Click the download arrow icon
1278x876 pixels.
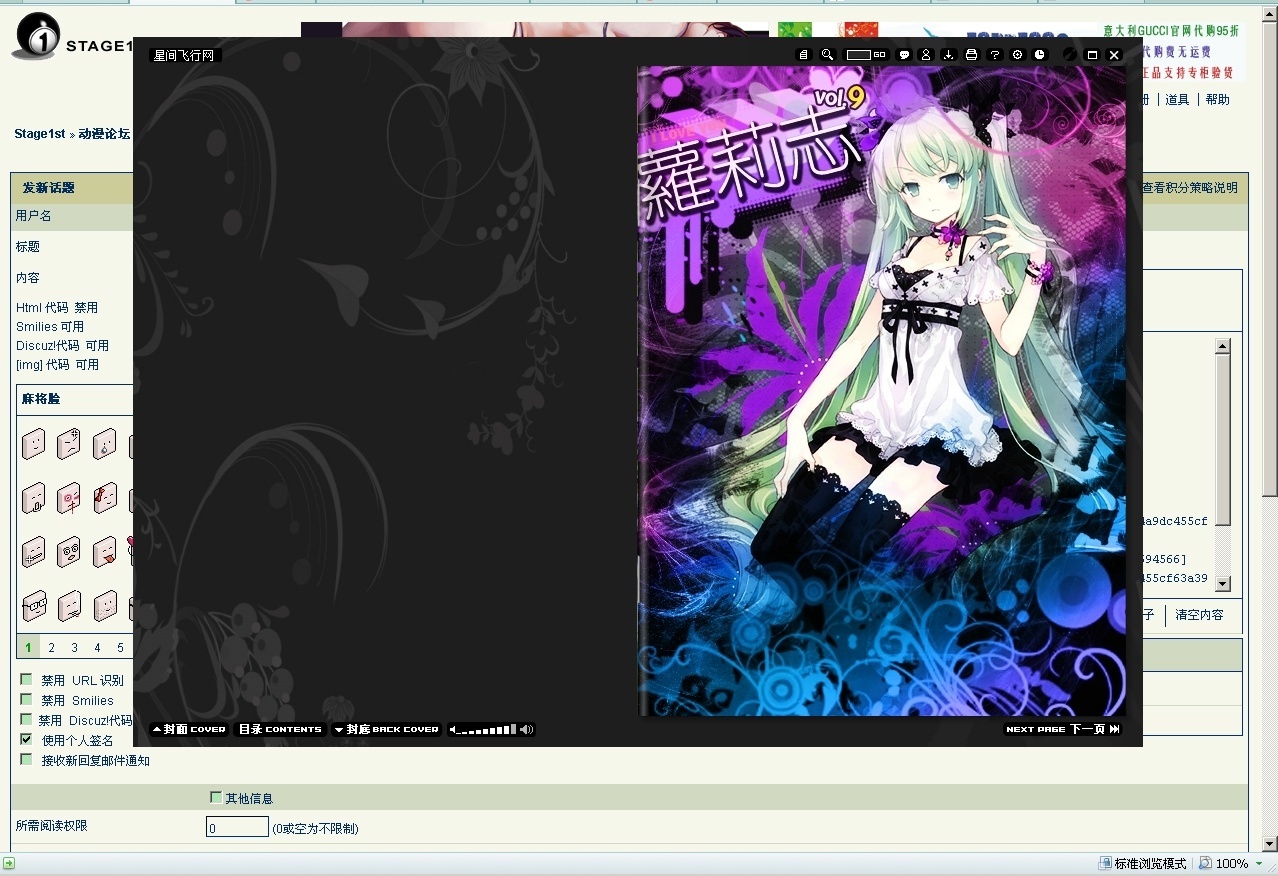coord(948,55)
